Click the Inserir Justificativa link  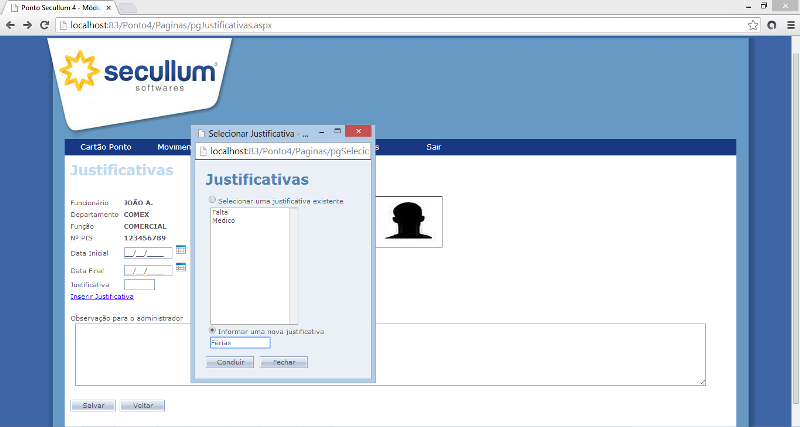[101, 296]
